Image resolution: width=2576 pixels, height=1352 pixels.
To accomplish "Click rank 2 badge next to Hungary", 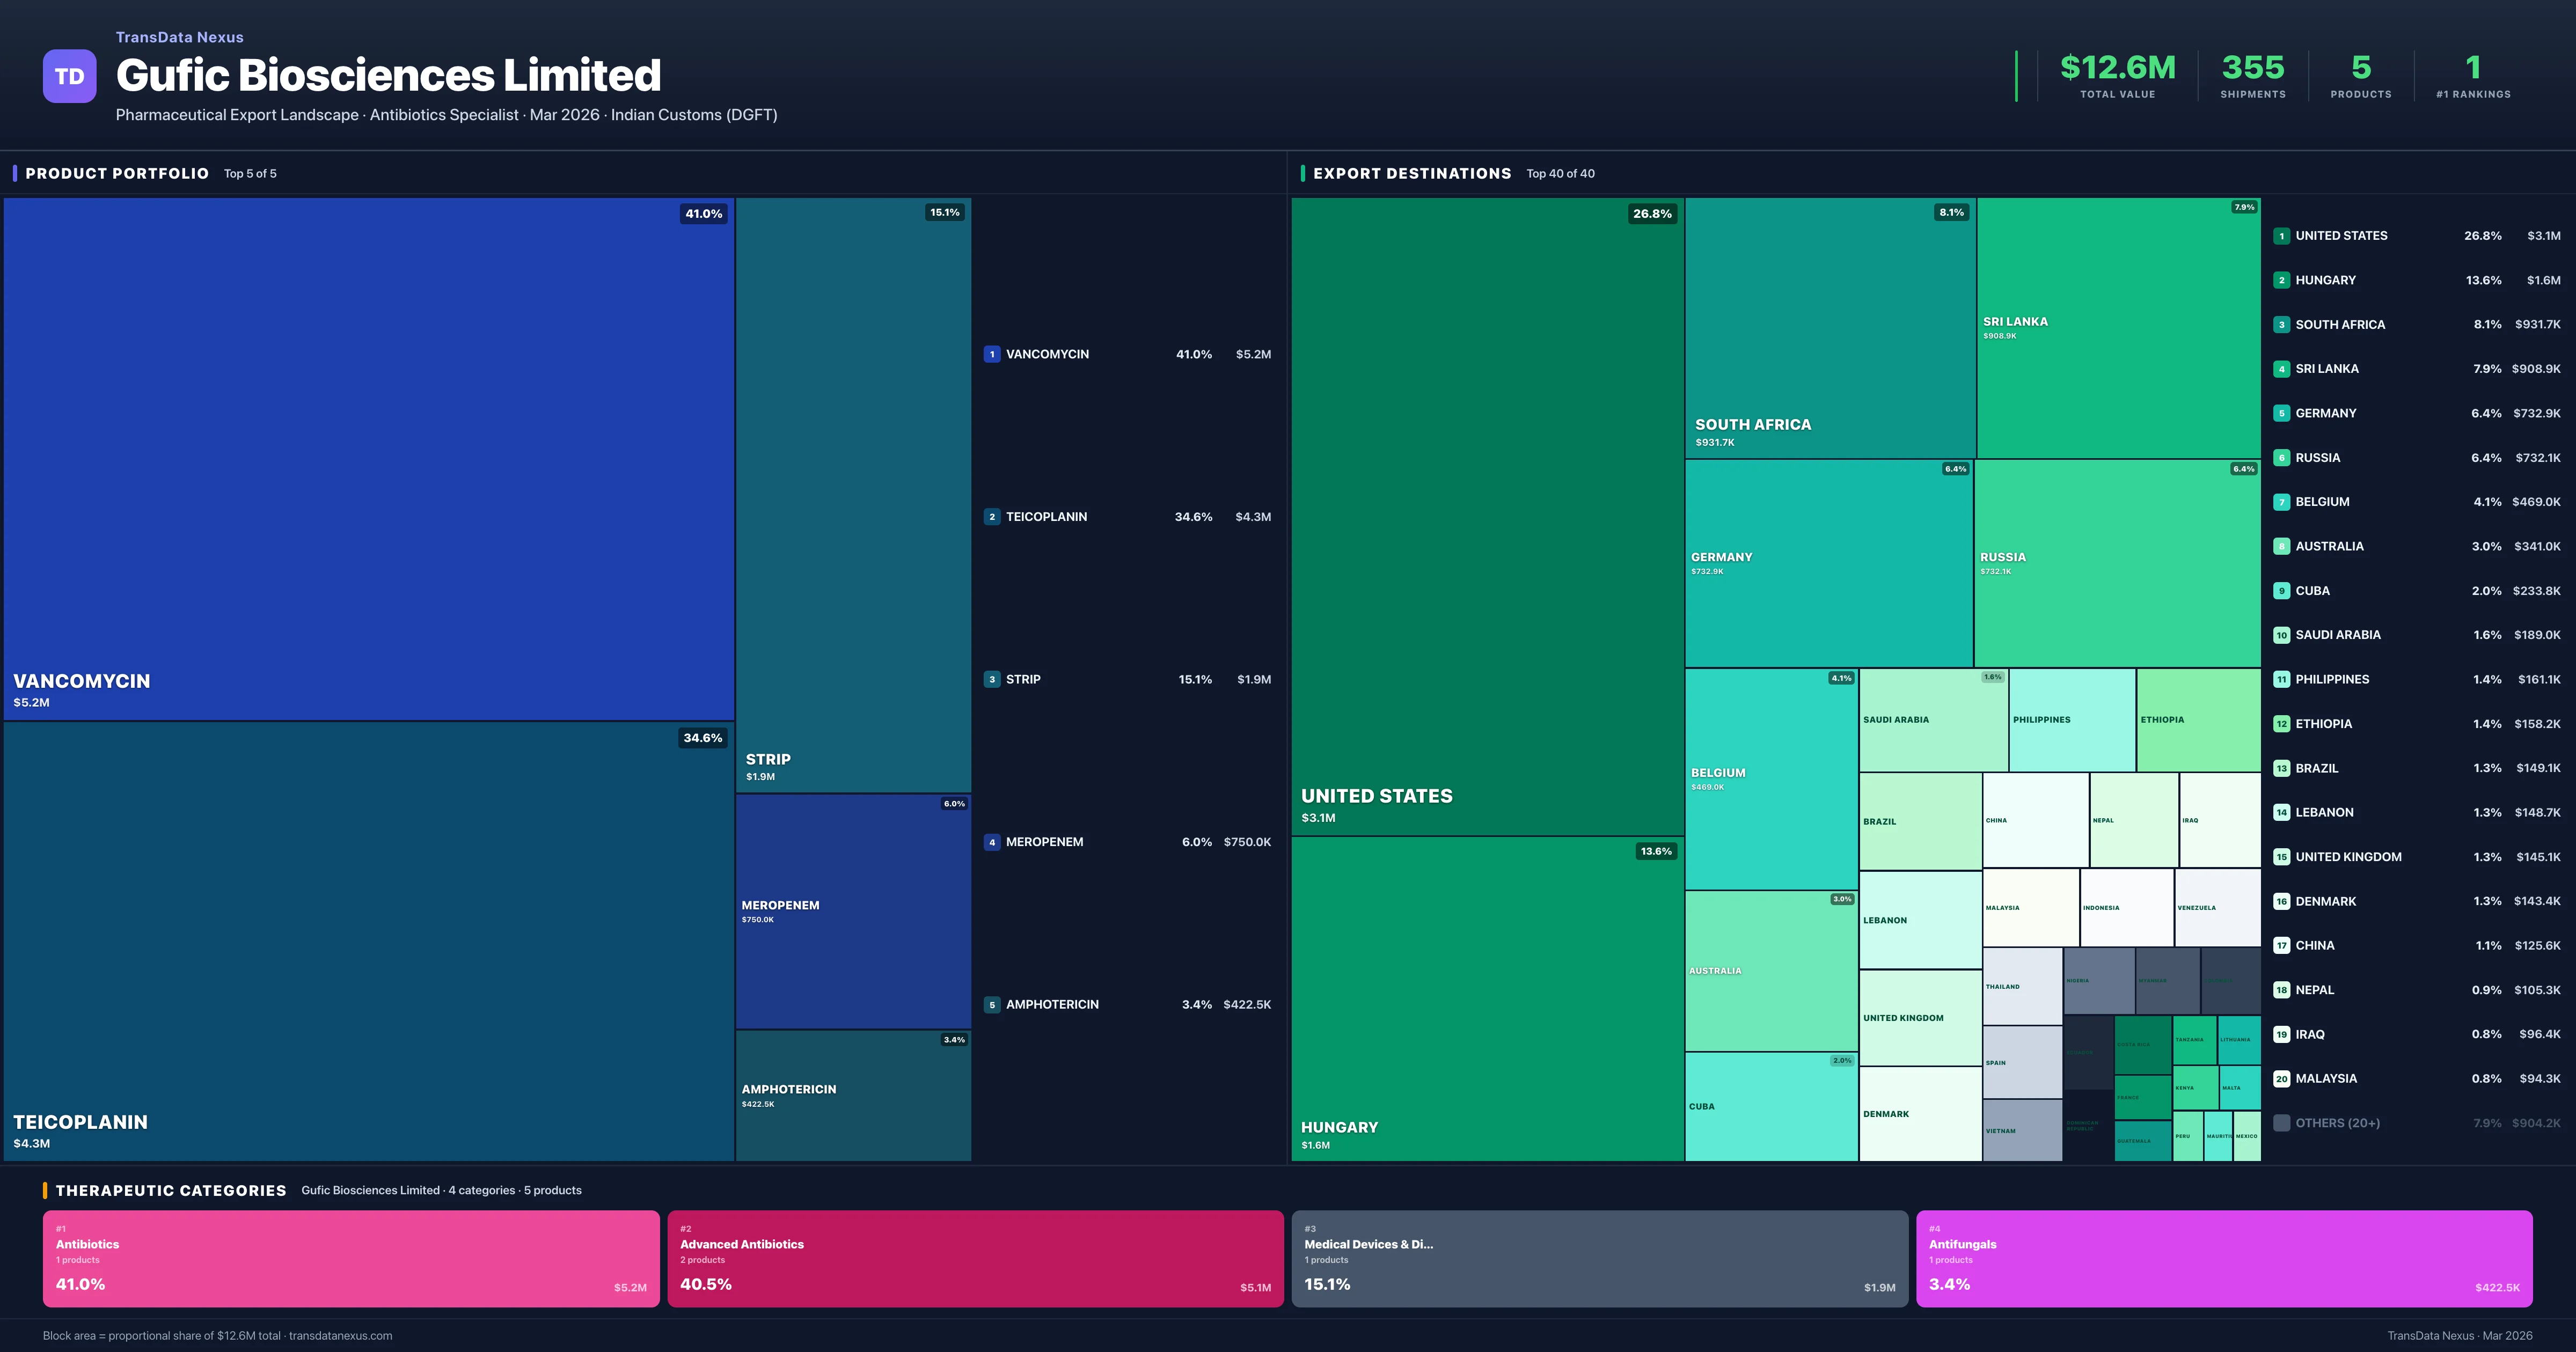I will click(x=2281, y=280).
